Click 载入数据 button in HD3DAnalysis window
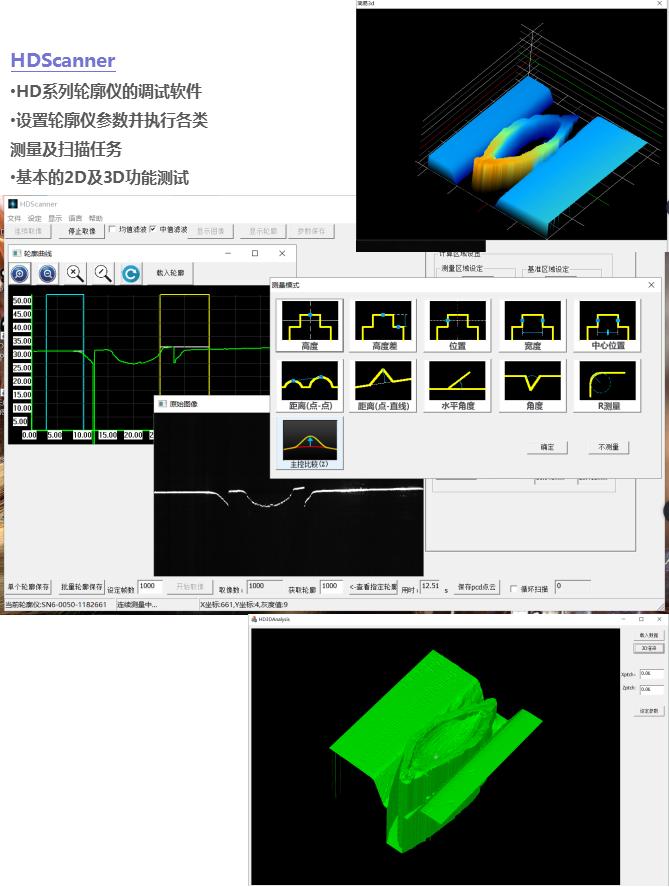Image resolution: width=669 pixels, height=887 pixels. point(649,635)
